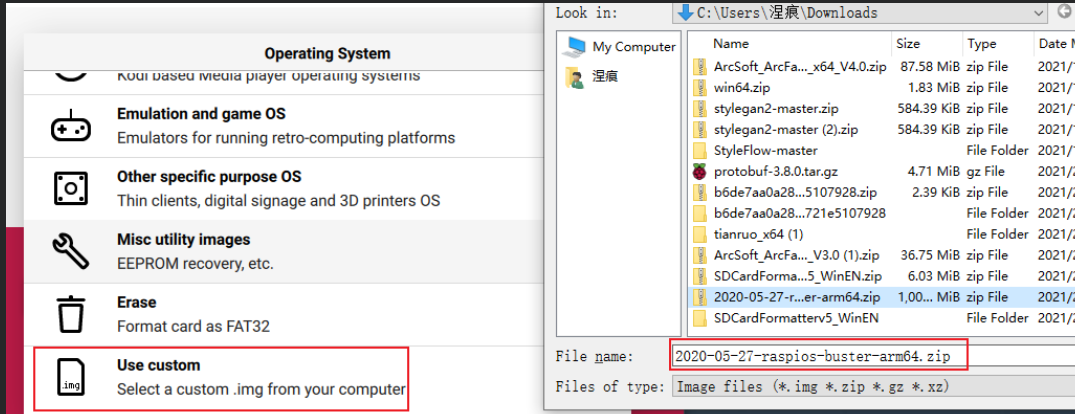The image size is (1075, 414).
Task: Select the Use custom .img file icon
Action: (70, 376)
